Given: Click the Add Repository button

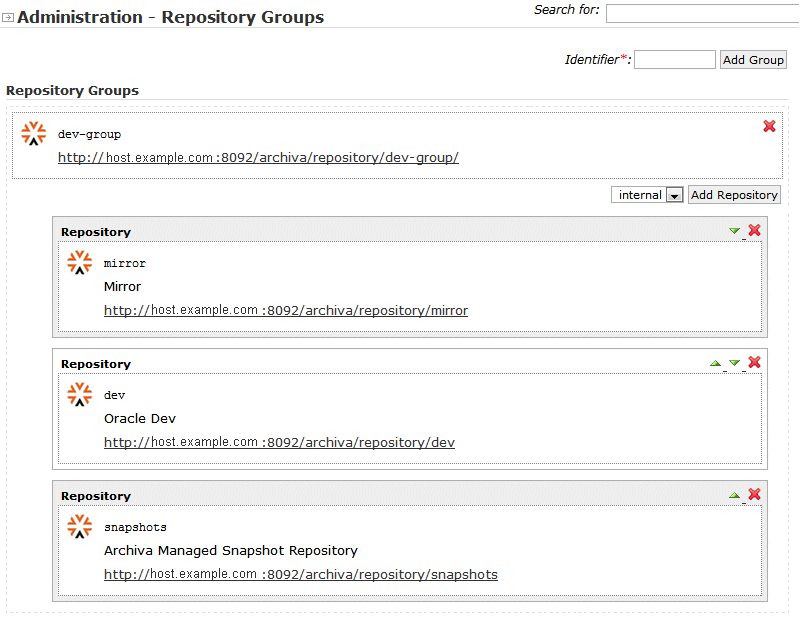Looking at the screenshot, I should 734,195.
